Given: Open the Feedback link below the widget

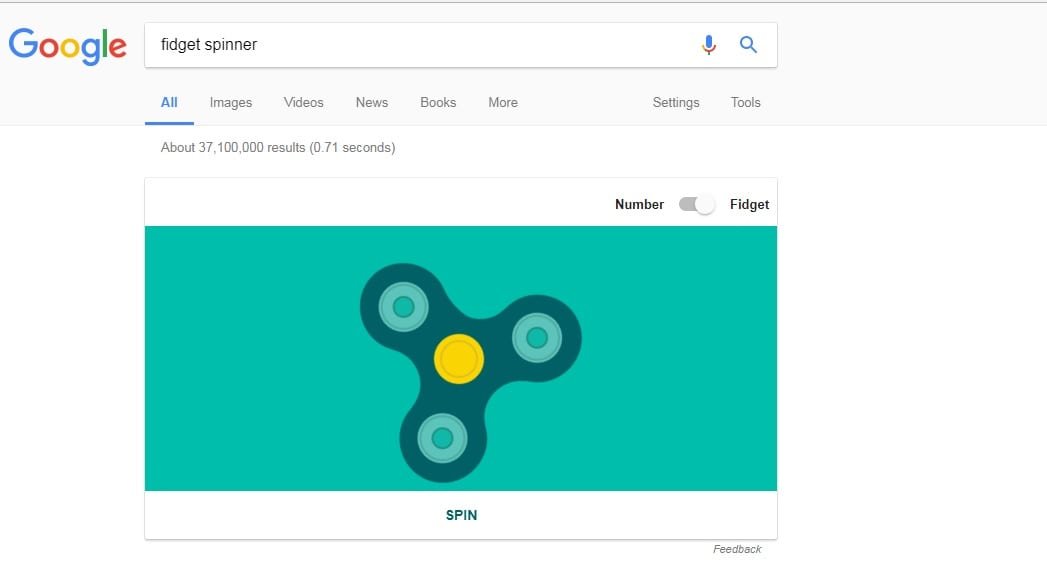Looking at the screenshot, I should tap(737, 549).
